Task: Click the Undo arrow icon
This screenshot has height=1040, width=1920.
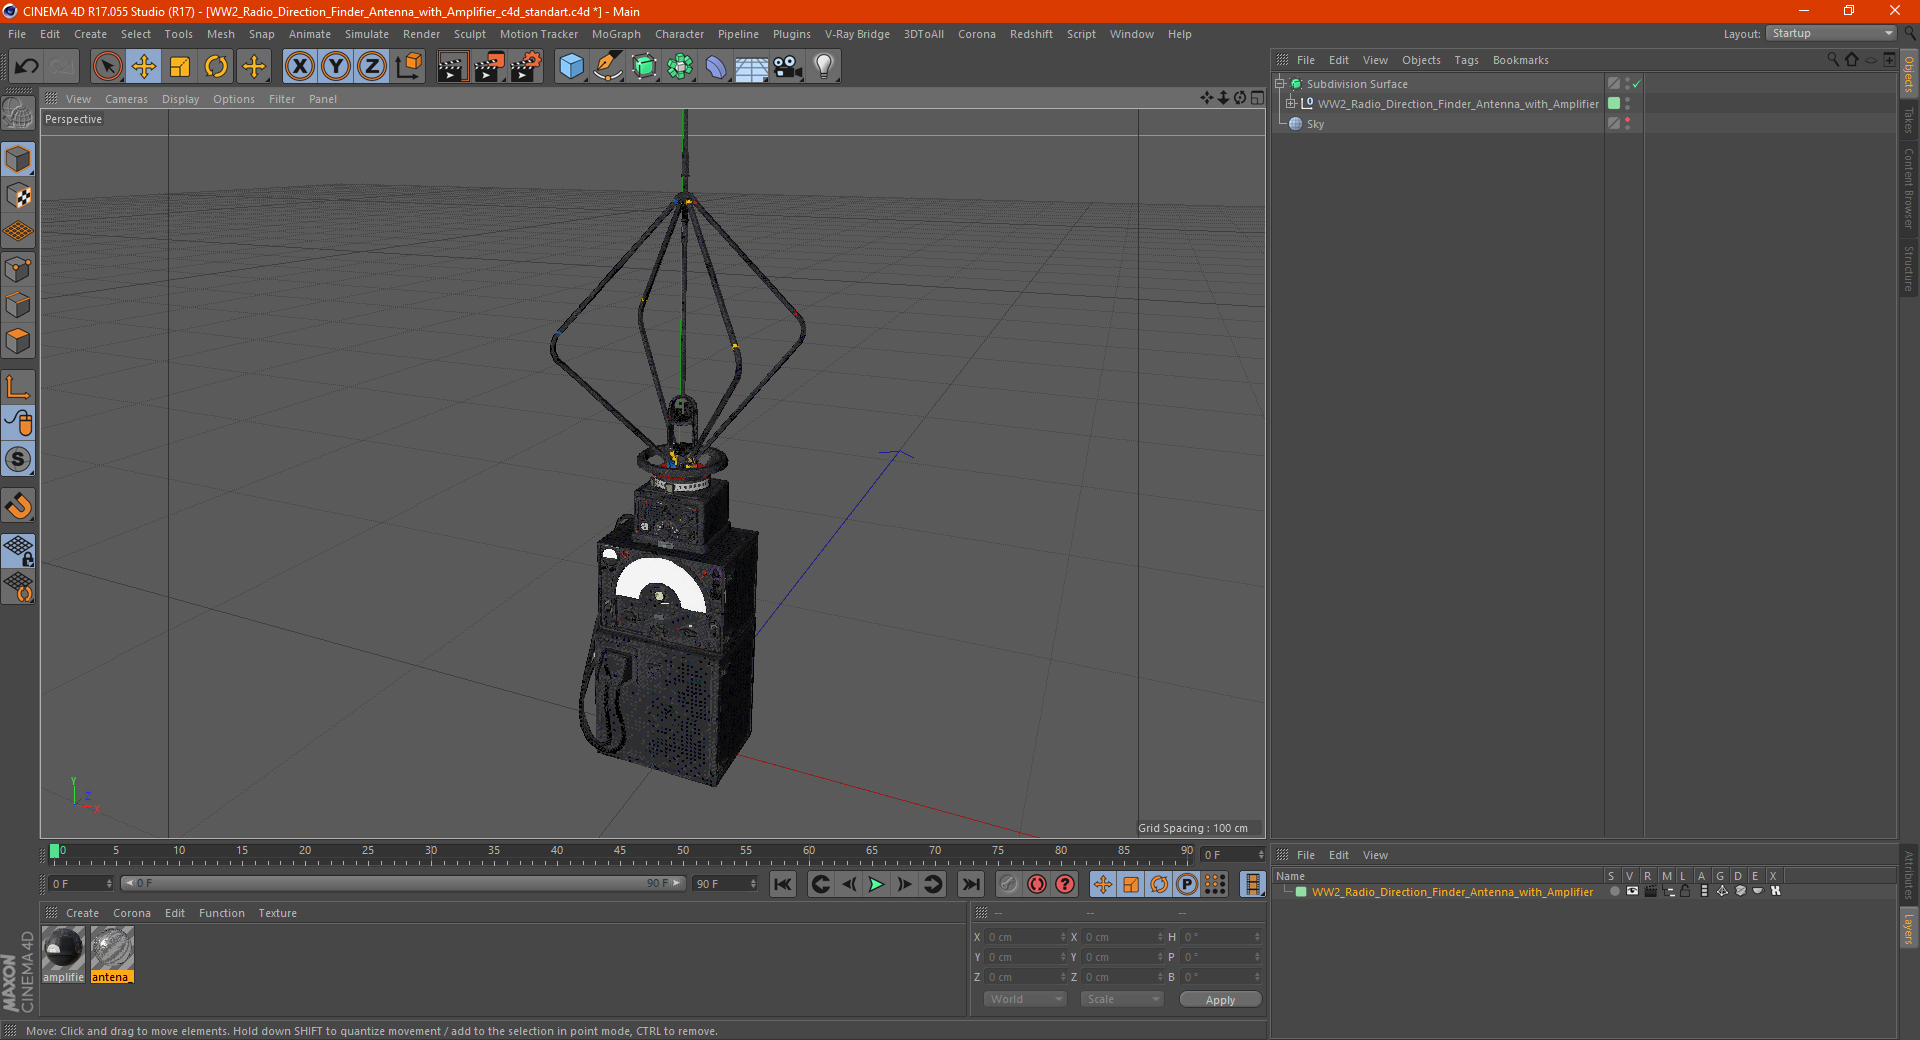Action: click(x=27, y=67)
